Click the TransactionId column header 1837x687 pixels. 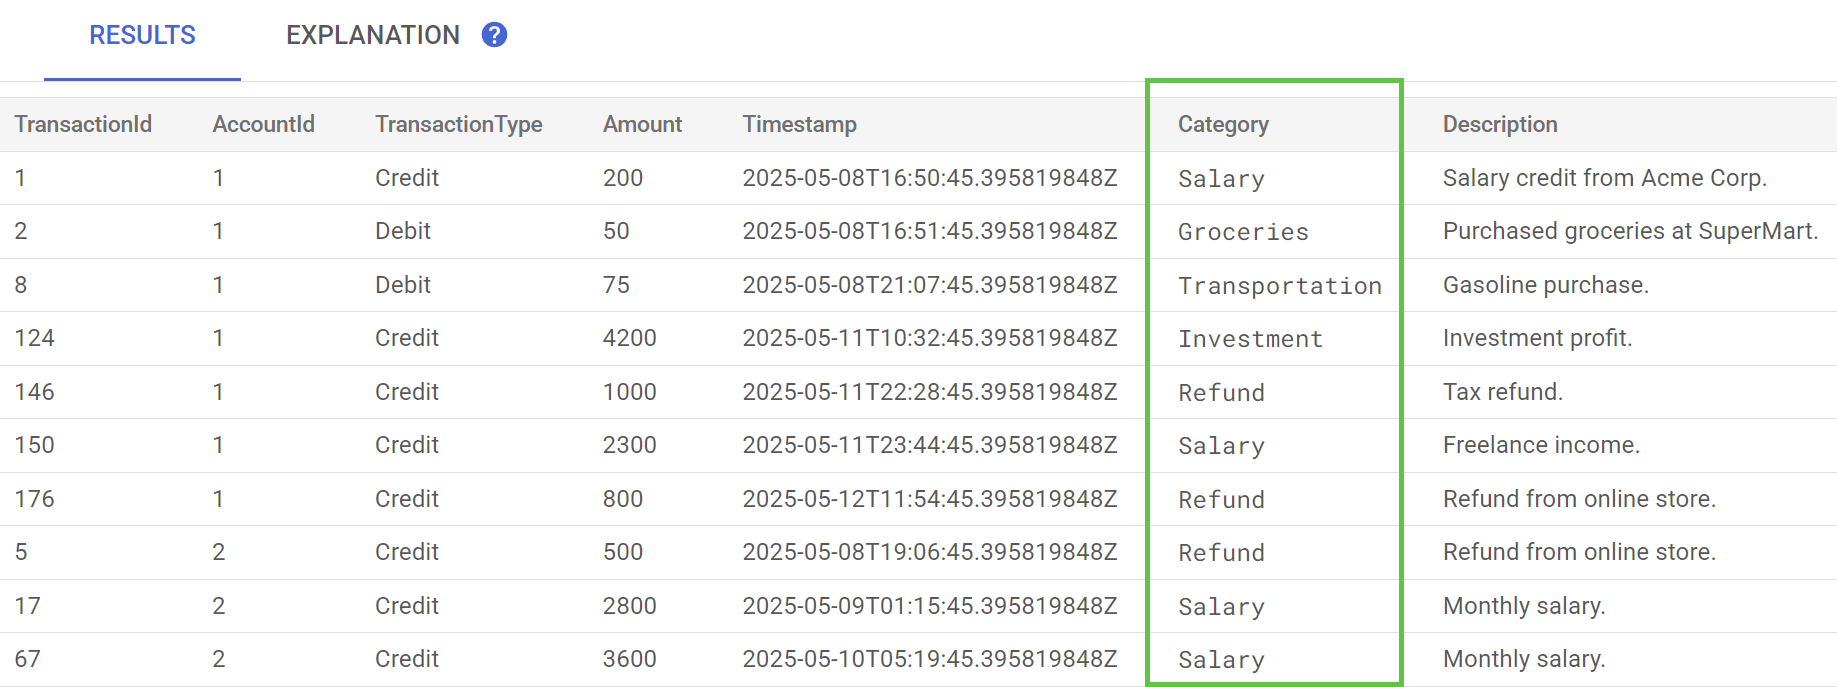point(83,124)
